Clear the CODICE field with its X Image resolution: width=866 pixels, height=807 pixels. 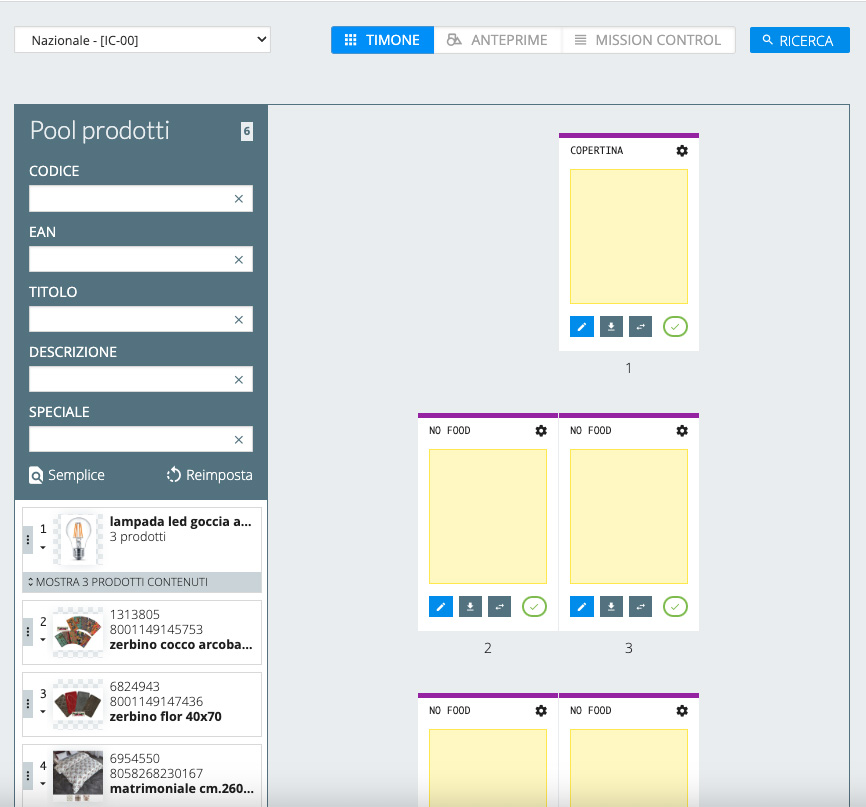239,199
